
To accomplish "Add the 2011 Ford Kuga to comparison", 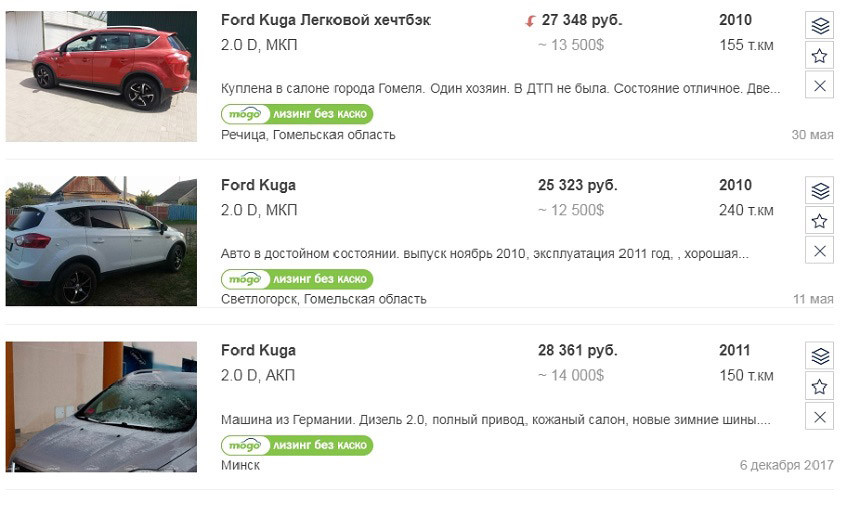I will [820, 356].
